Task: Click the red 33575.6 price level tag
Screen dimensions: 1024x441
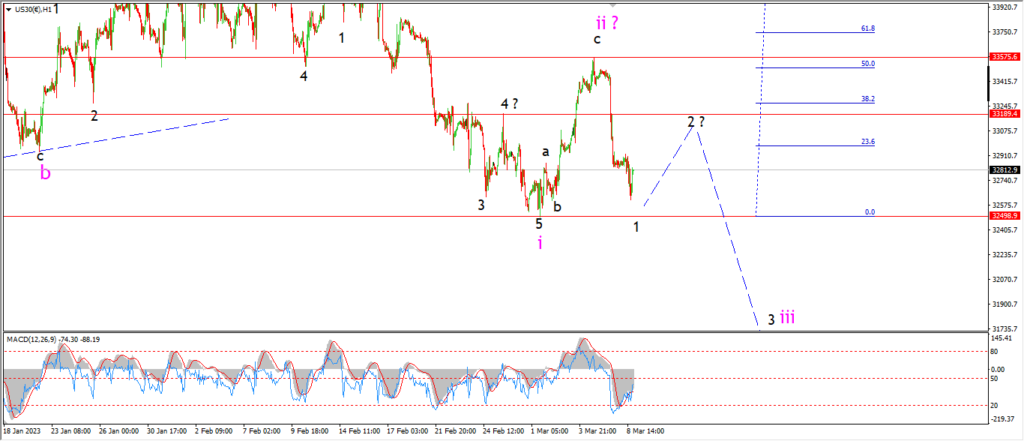Action: click(x=1006, y=57)
